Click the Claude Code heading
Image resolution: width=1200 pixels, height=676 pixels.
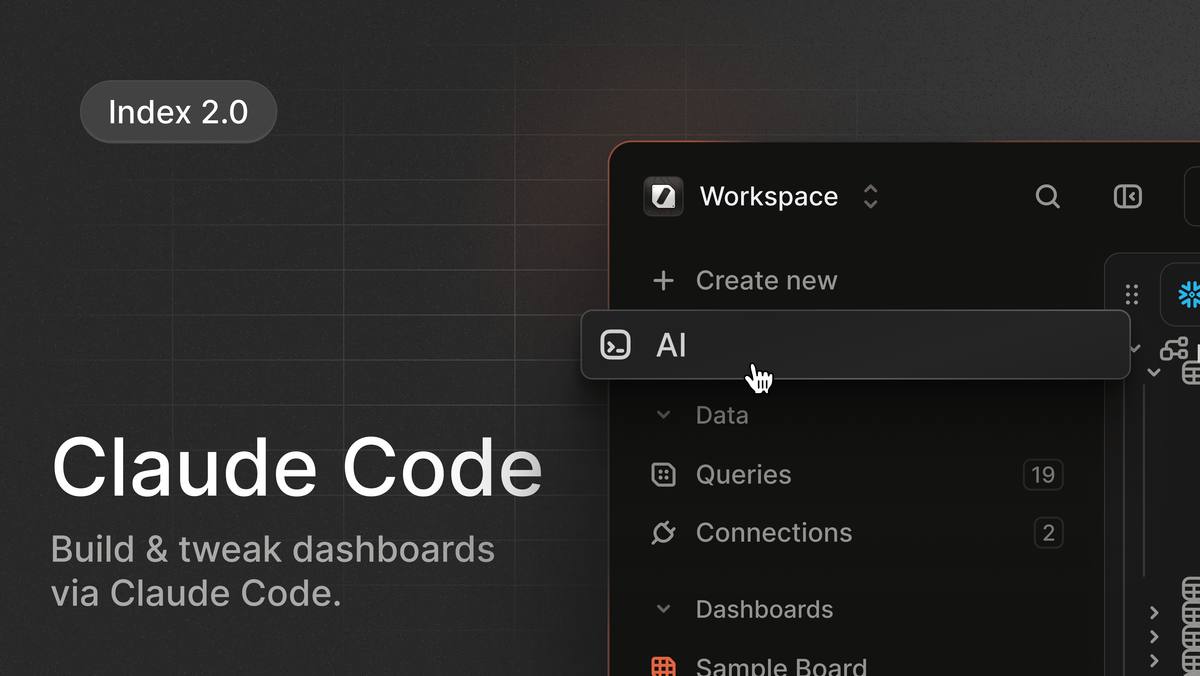[297, 468]
